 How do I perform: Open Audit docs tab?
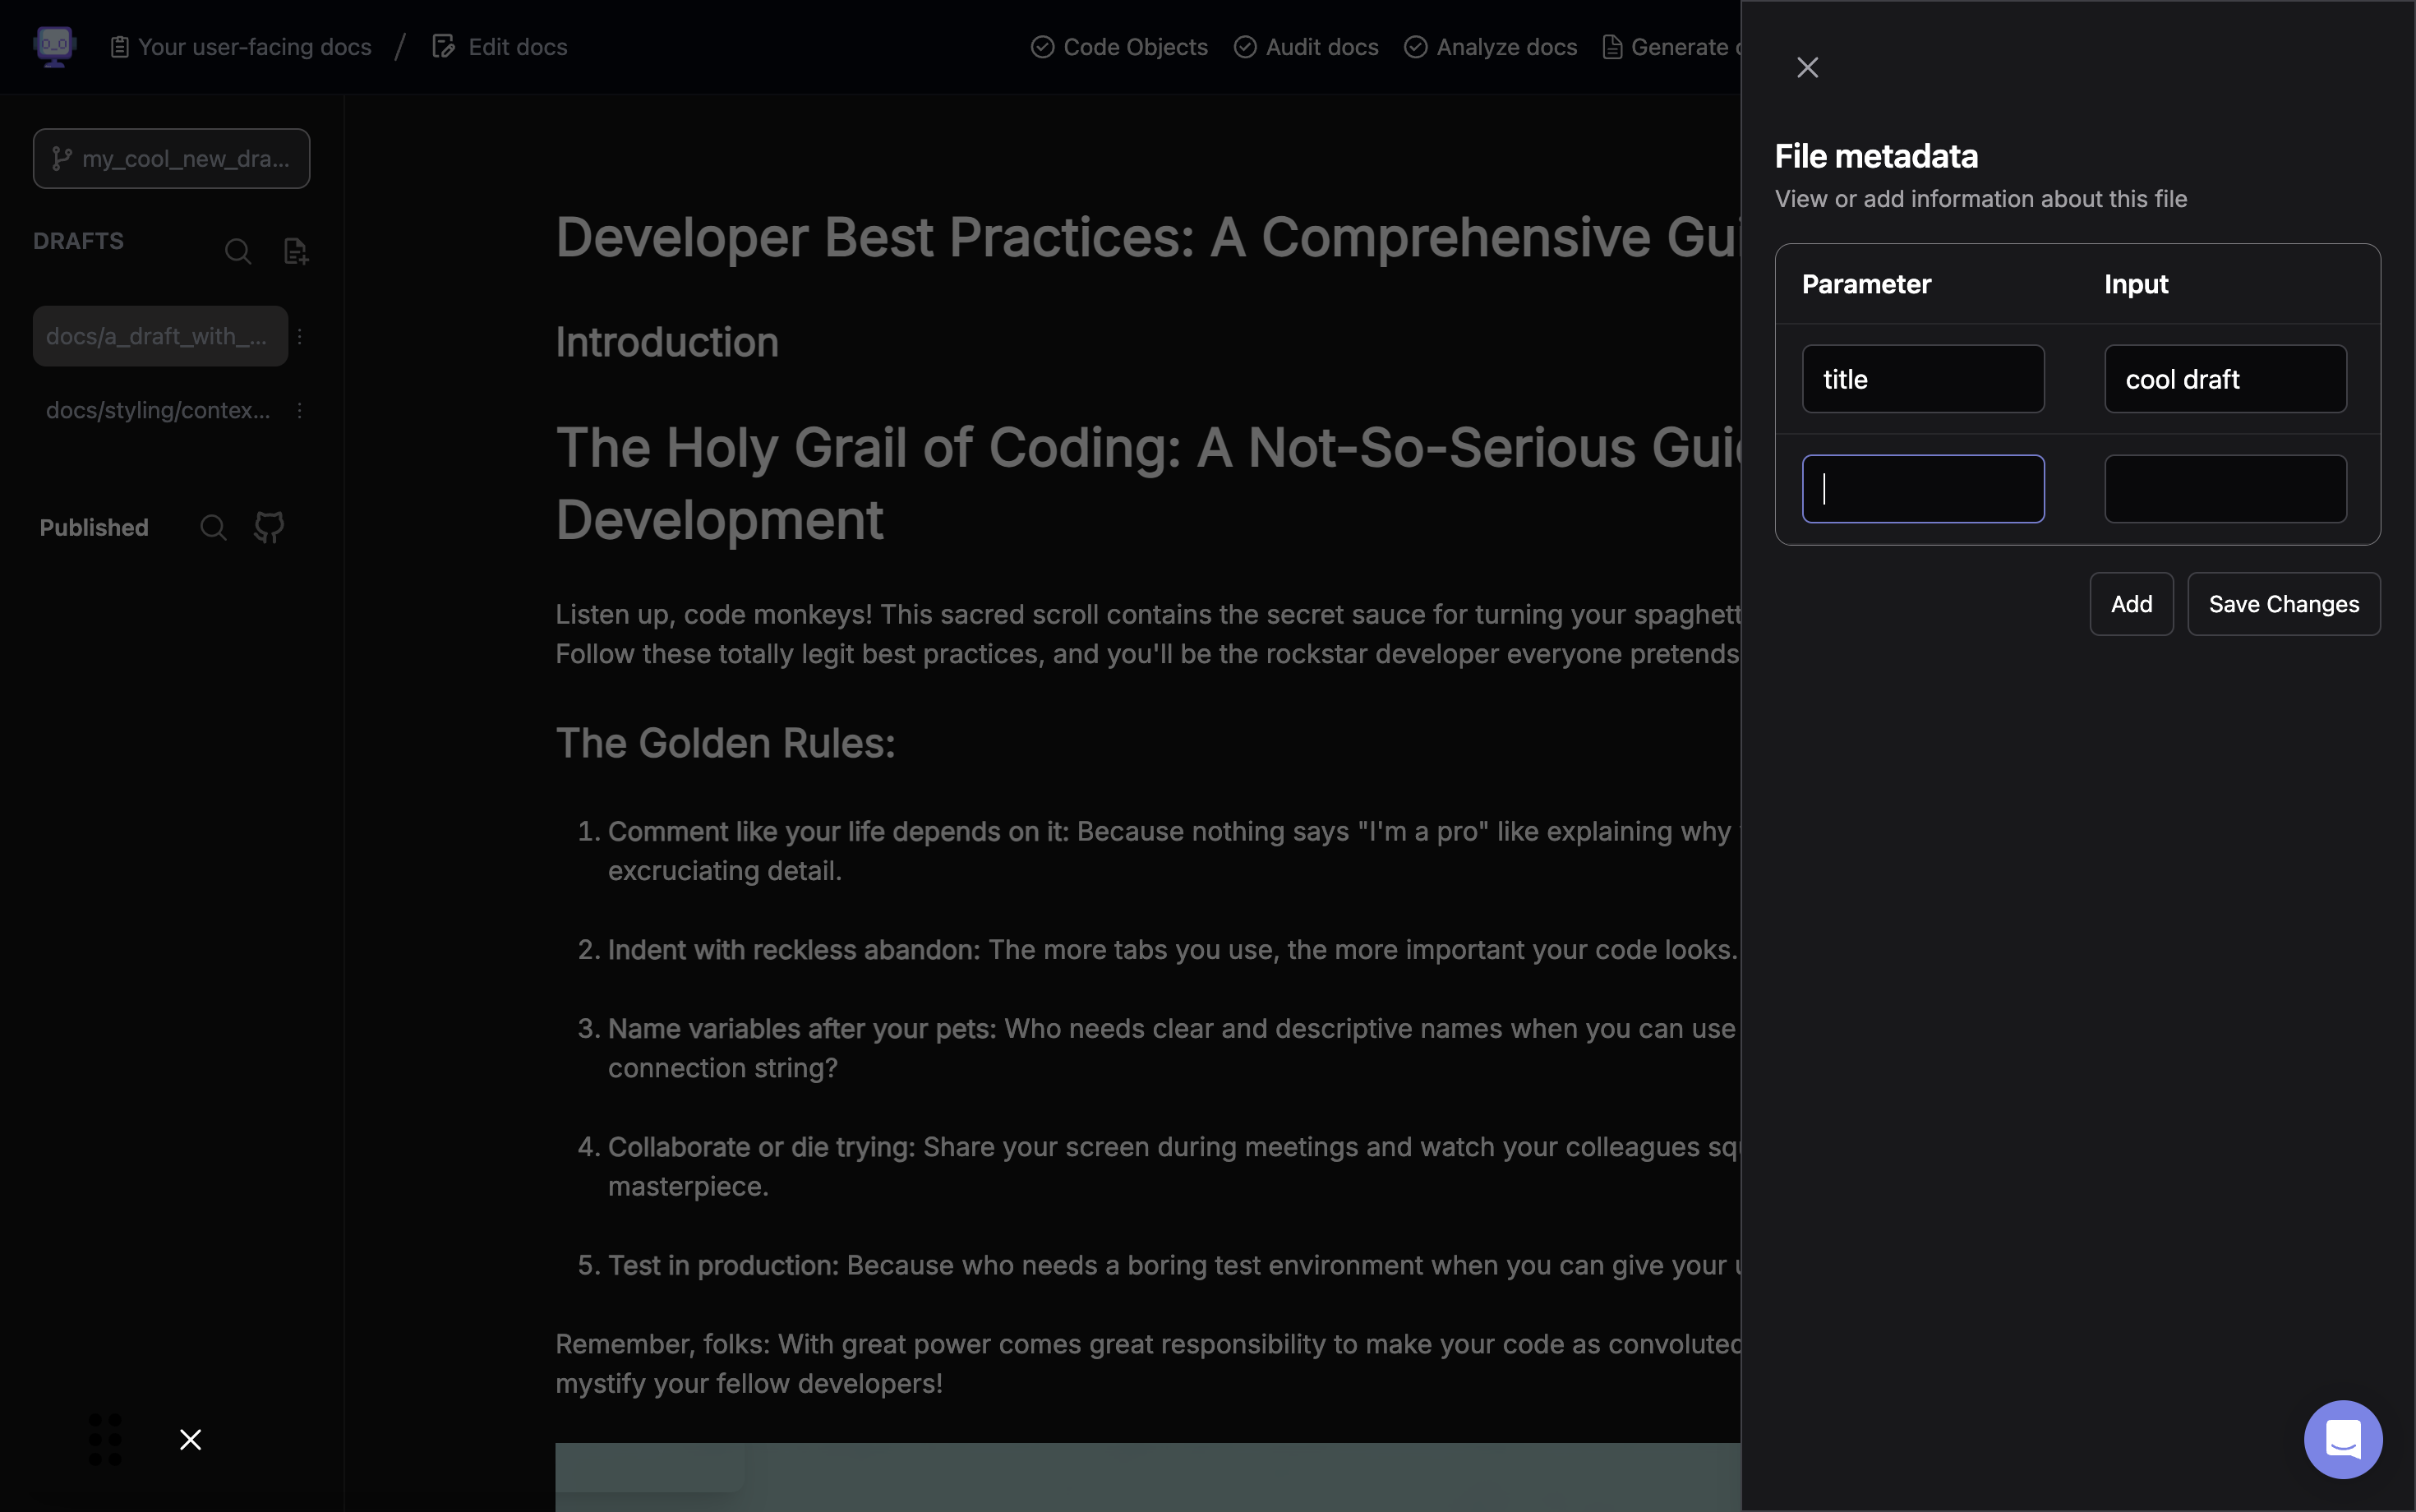(1306, 47)
